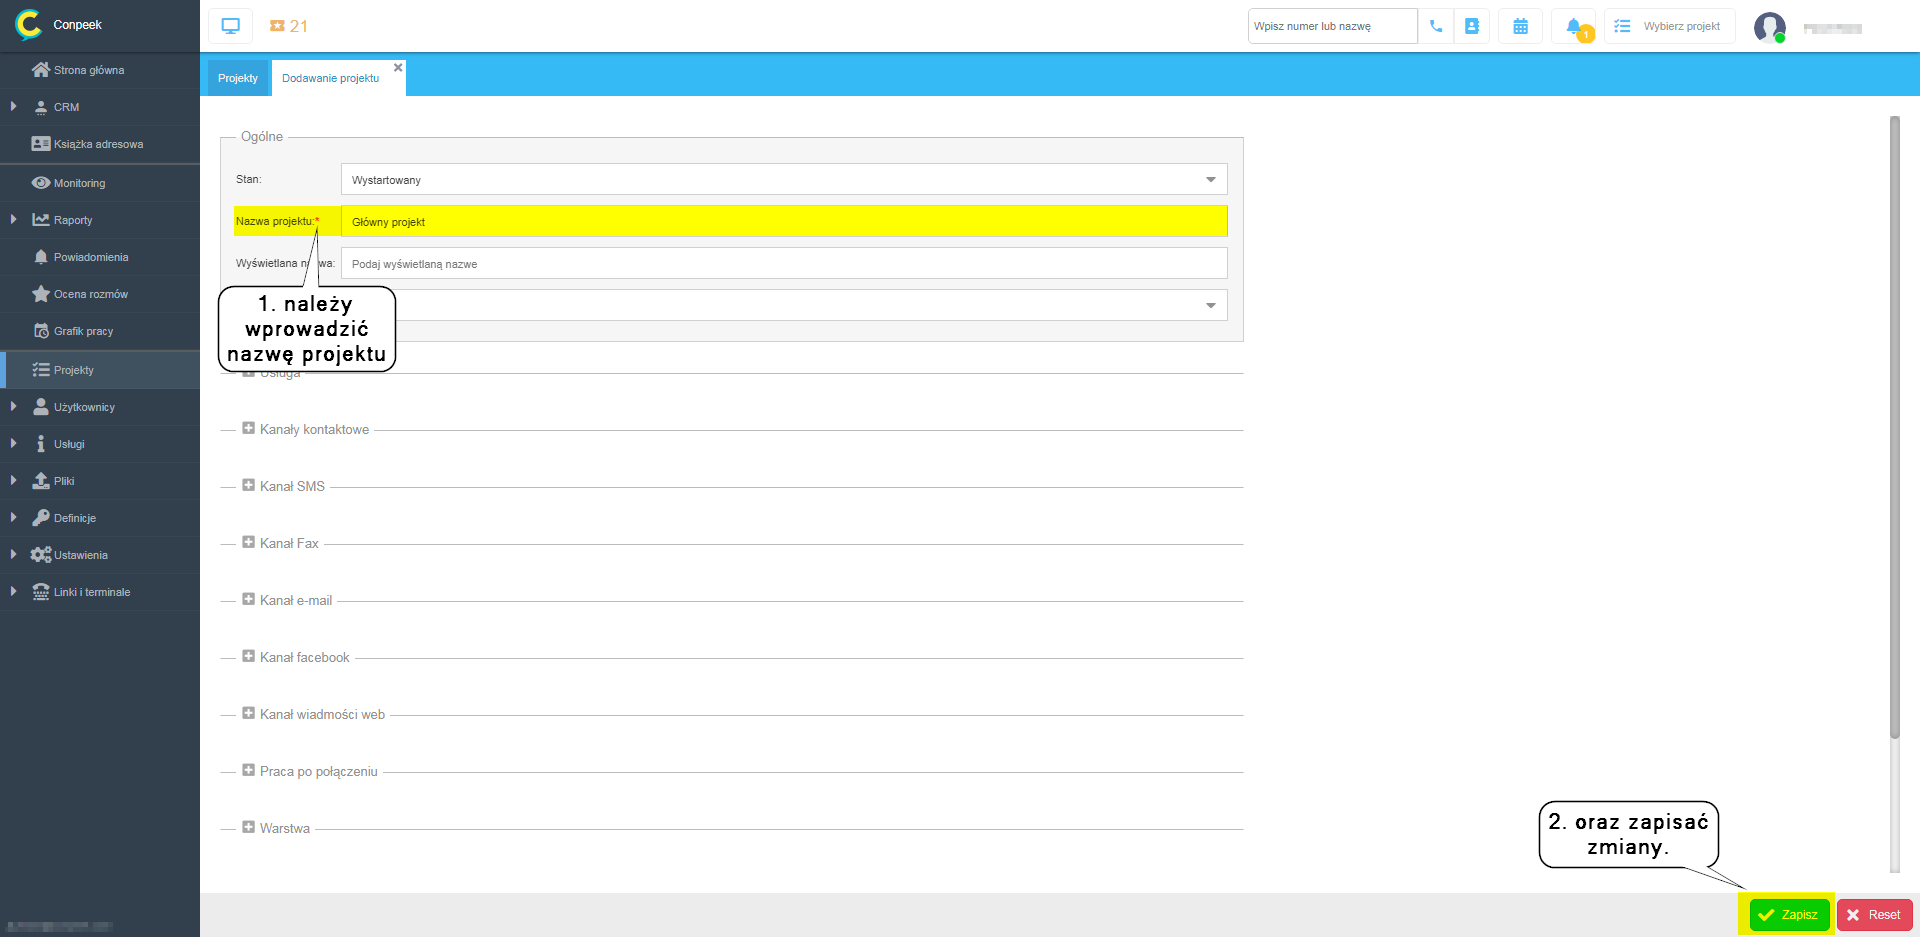Click the Grafik pracy schedule icon
Screen dimensions: 1920x937
point(41,331)
